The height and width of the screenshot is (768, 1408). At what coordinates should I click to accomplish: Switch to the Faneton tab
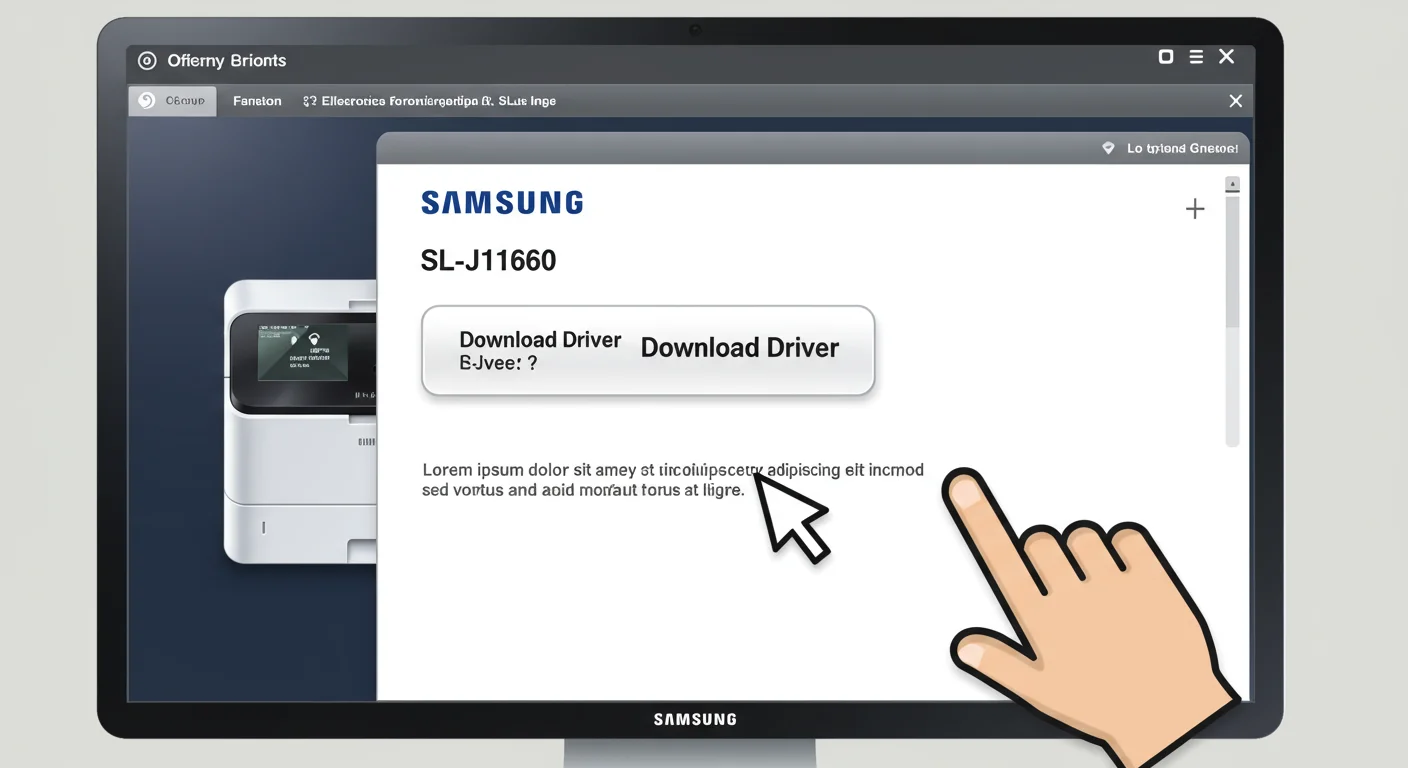click(x=257, y=101)
